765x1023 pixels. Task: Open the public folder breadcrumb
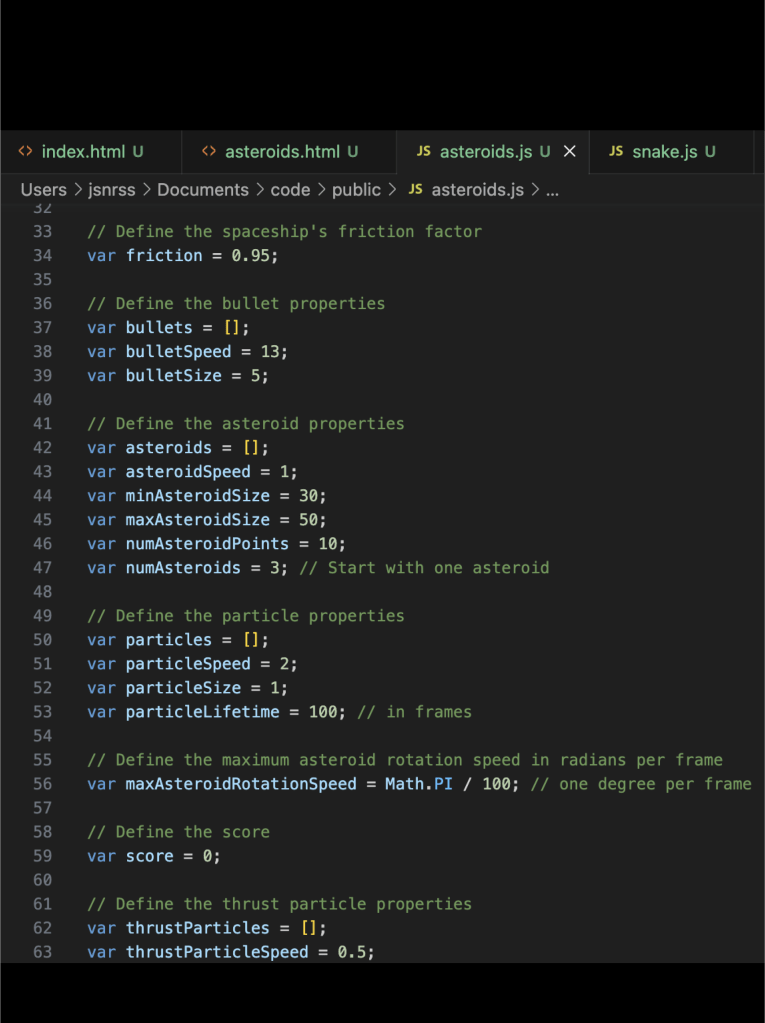356,190
